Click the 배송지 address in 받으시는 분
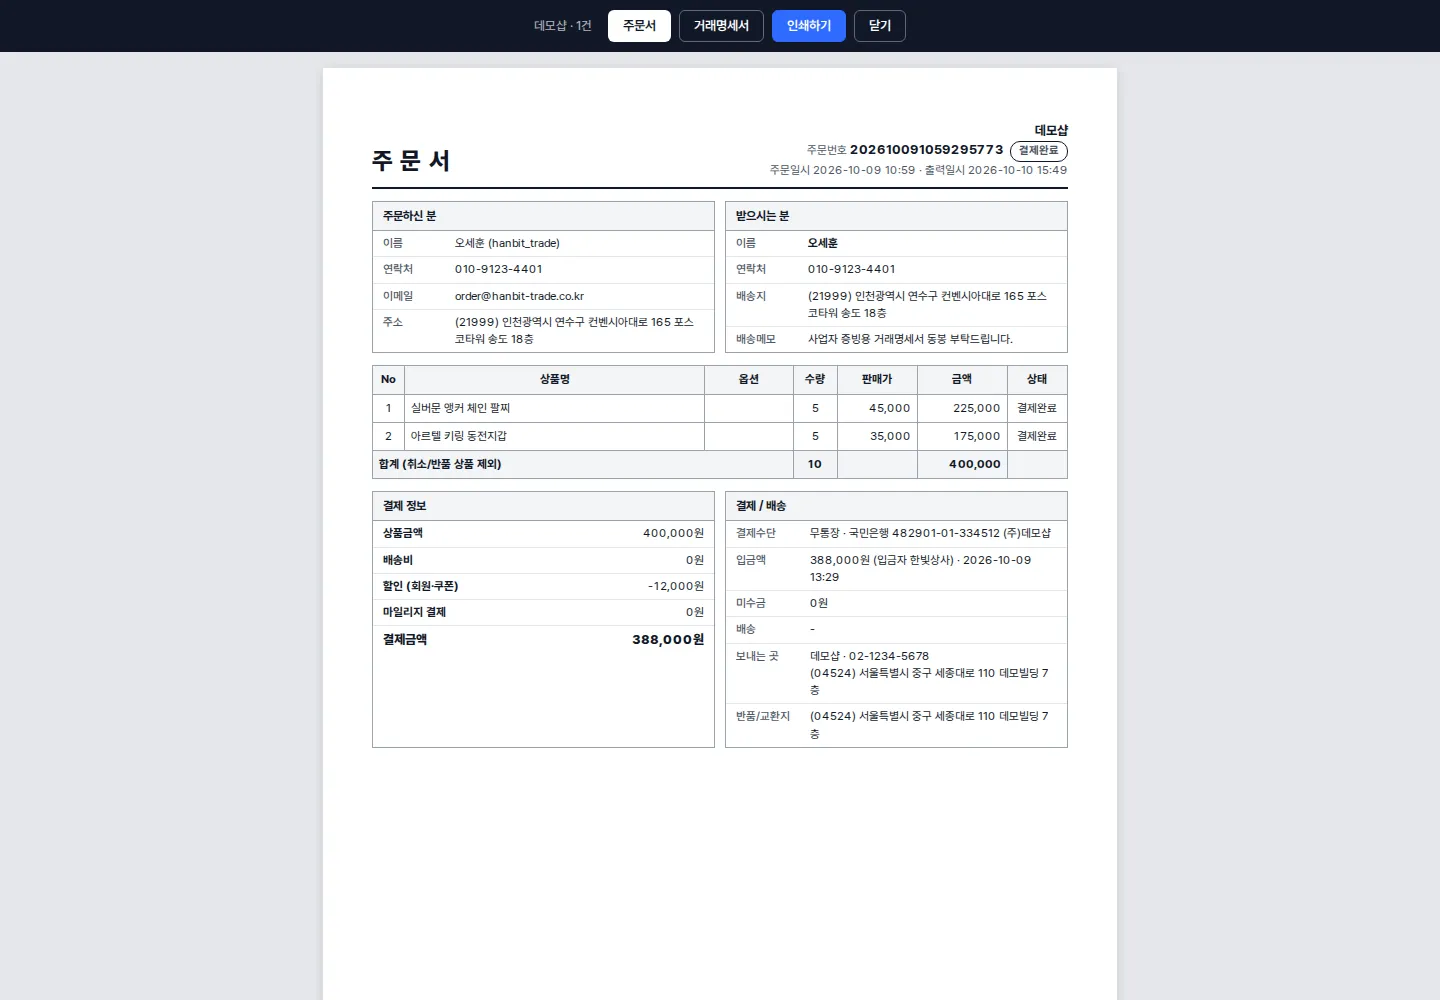 point(927,305)
